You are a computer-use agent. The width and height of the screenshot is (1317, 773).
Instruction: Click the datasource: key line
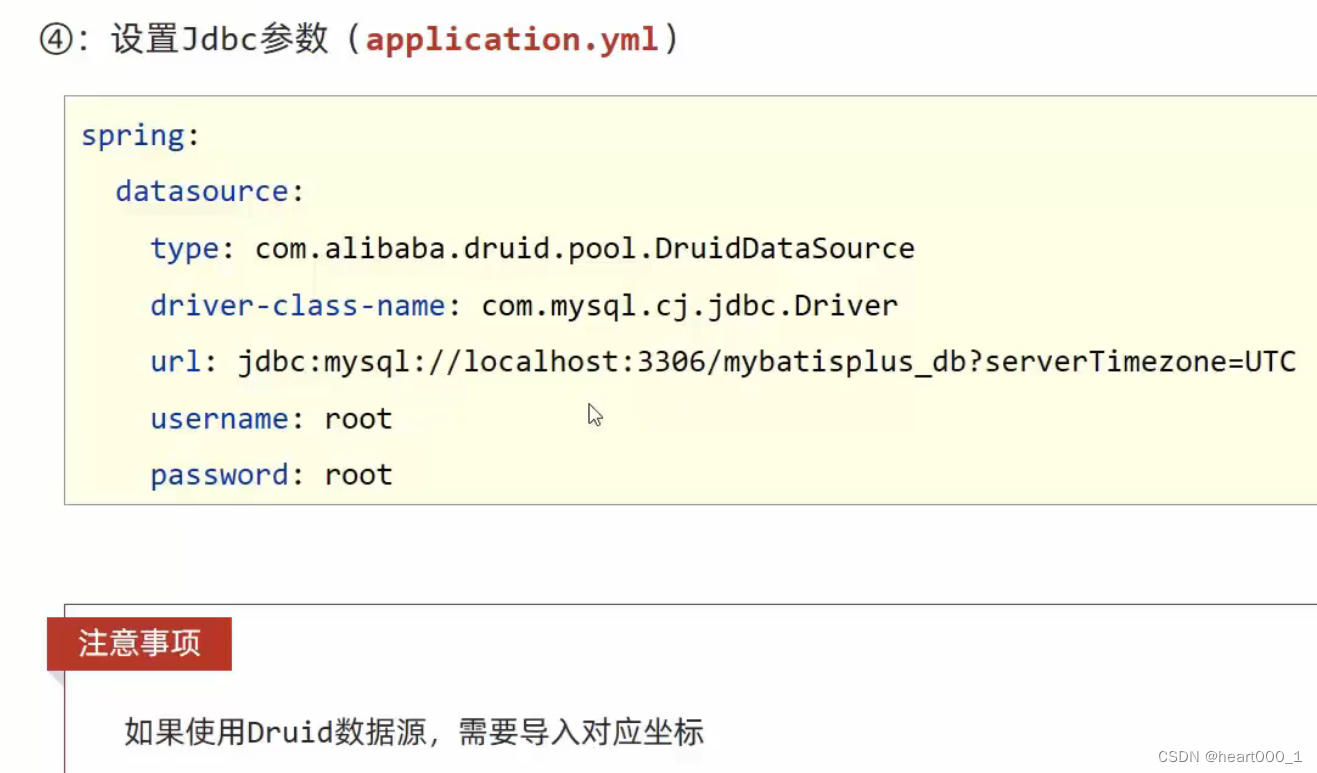coord(210,191)
